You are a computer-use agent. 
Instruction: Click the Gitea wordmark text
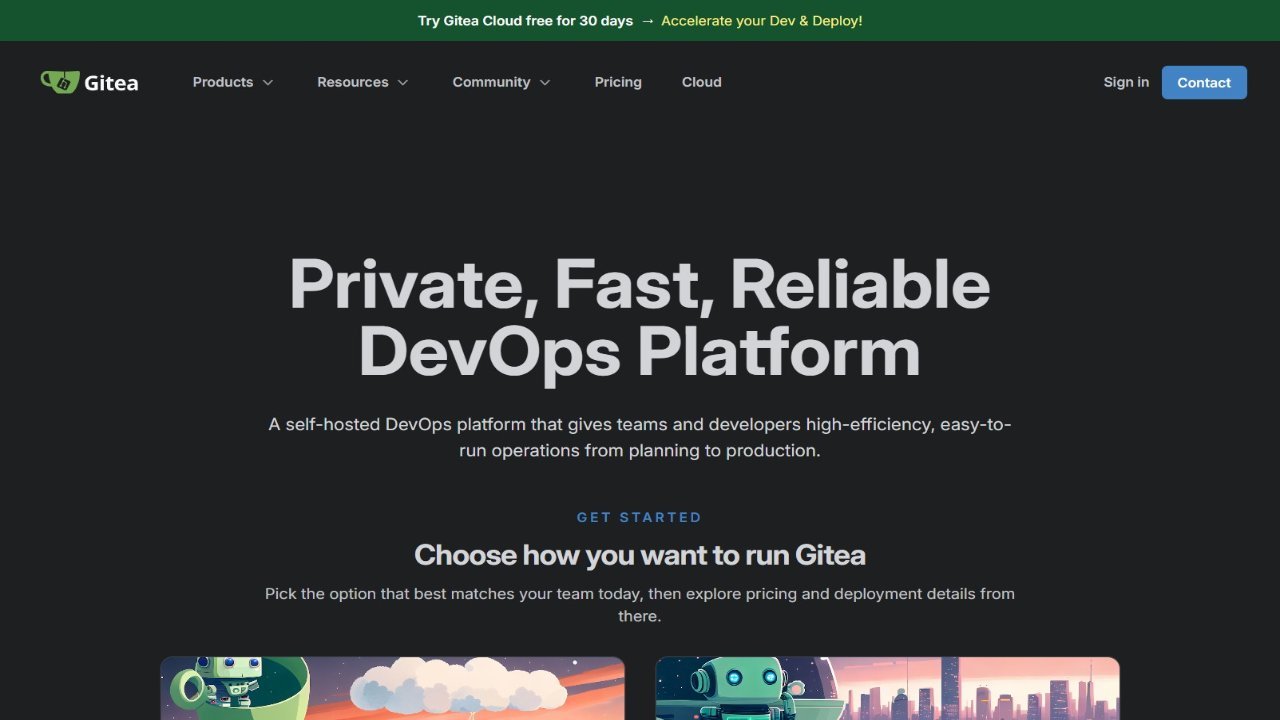pos(111,83)
